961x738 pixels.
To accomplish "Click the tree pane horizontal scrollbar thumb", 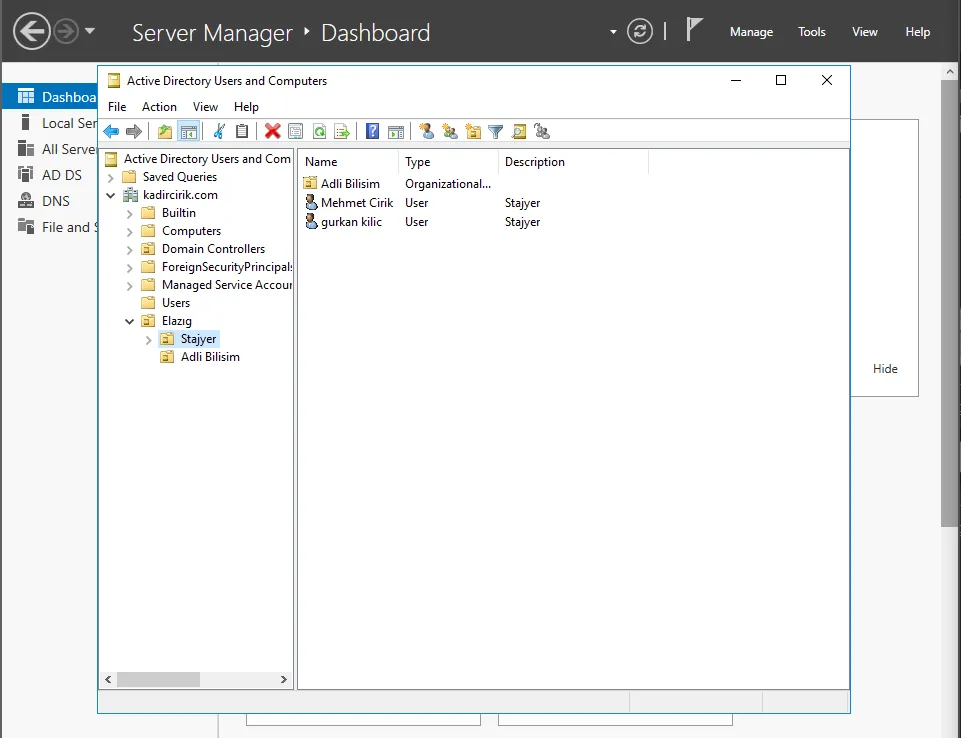I will point(158,679).
